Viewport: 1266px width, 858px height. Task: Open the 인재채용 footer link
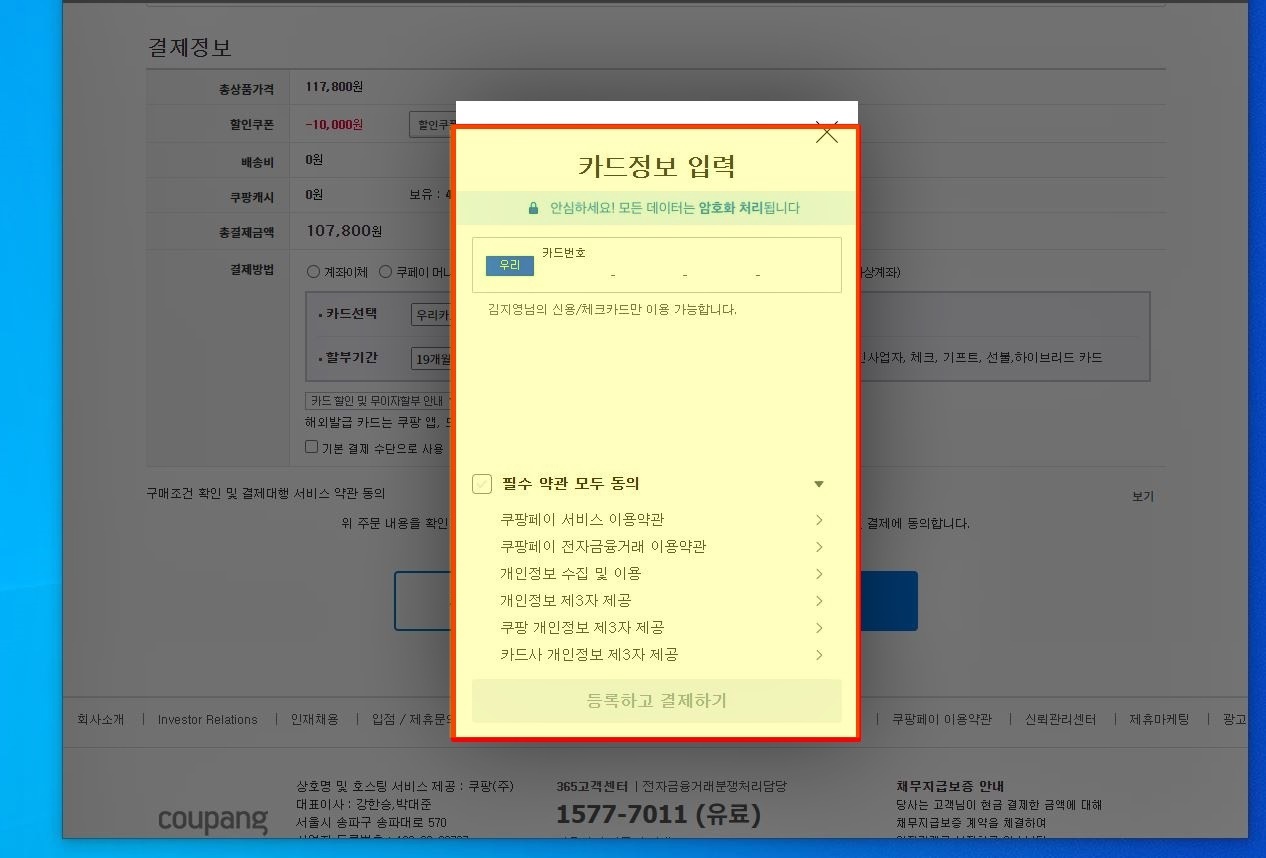coord(315,719)
